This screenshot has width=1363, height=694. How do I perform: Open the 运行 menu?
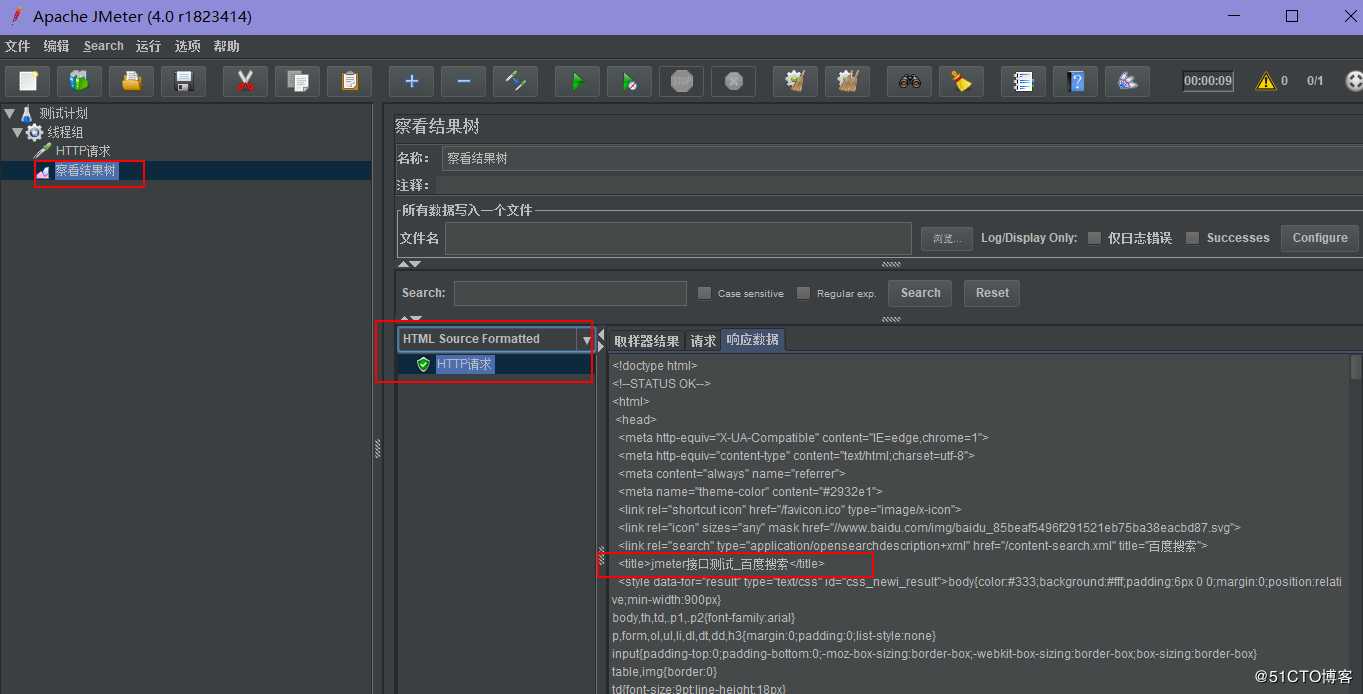click(148, 46)
